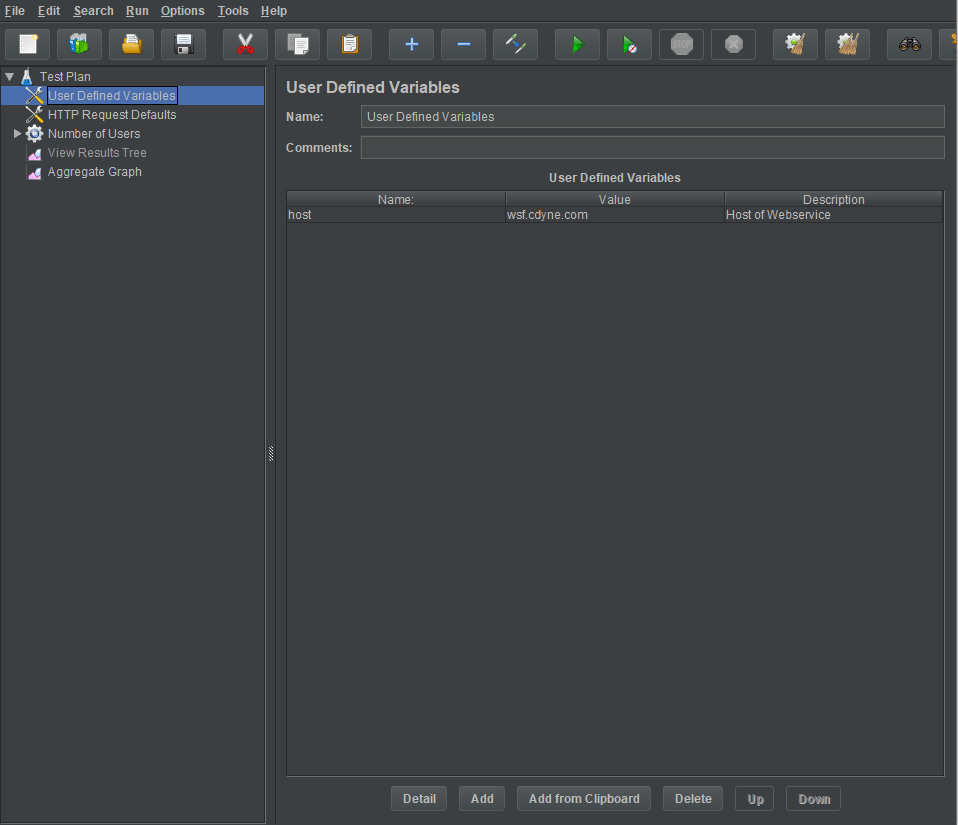Click the Add from Clipboard button
The height and width of the screenshot is (825, 958).
click(x=583, y=798)
